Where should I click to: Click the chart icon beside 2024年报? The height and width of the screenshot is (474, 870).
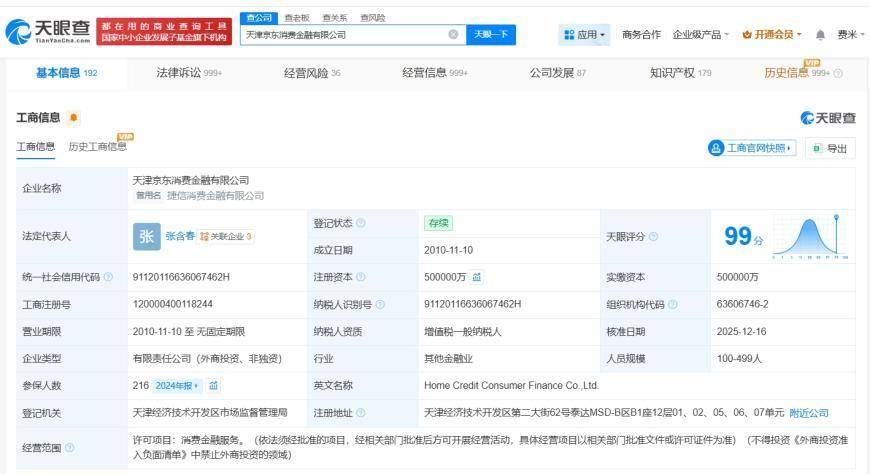pyautogui.click(x=214, y=385)
